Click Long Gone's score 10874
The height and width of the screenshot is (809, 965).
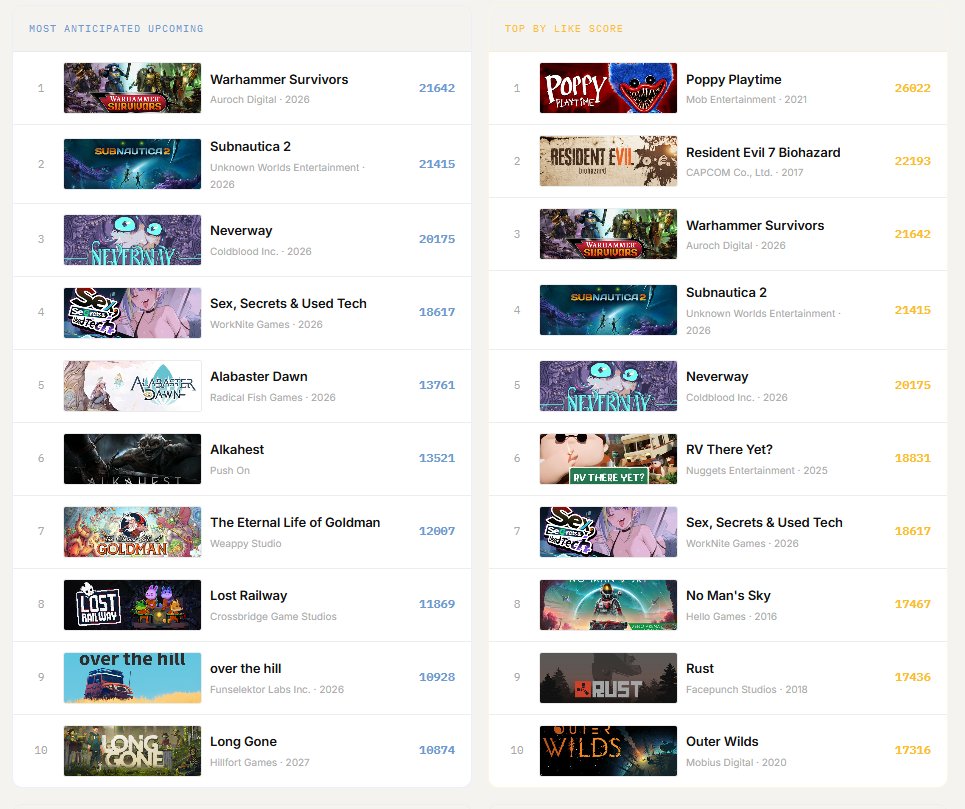point(436,750)
